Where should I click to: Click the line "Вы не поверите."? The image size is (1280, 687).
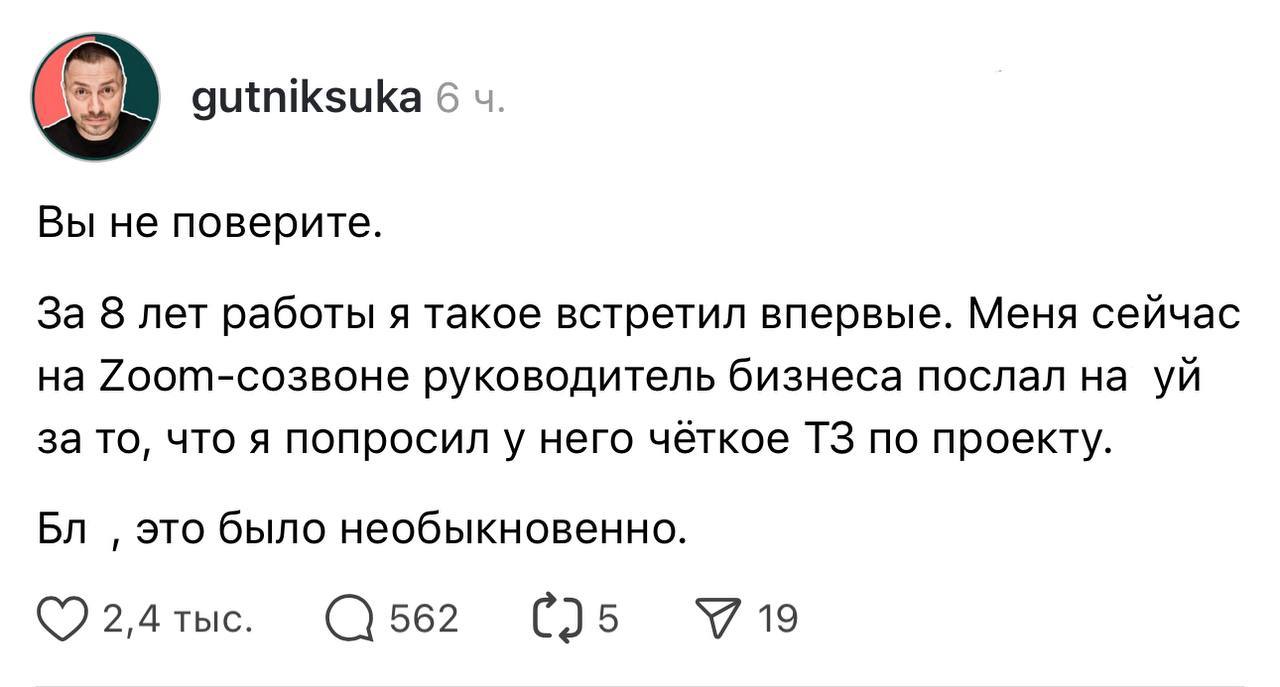[x=209, y=226]
